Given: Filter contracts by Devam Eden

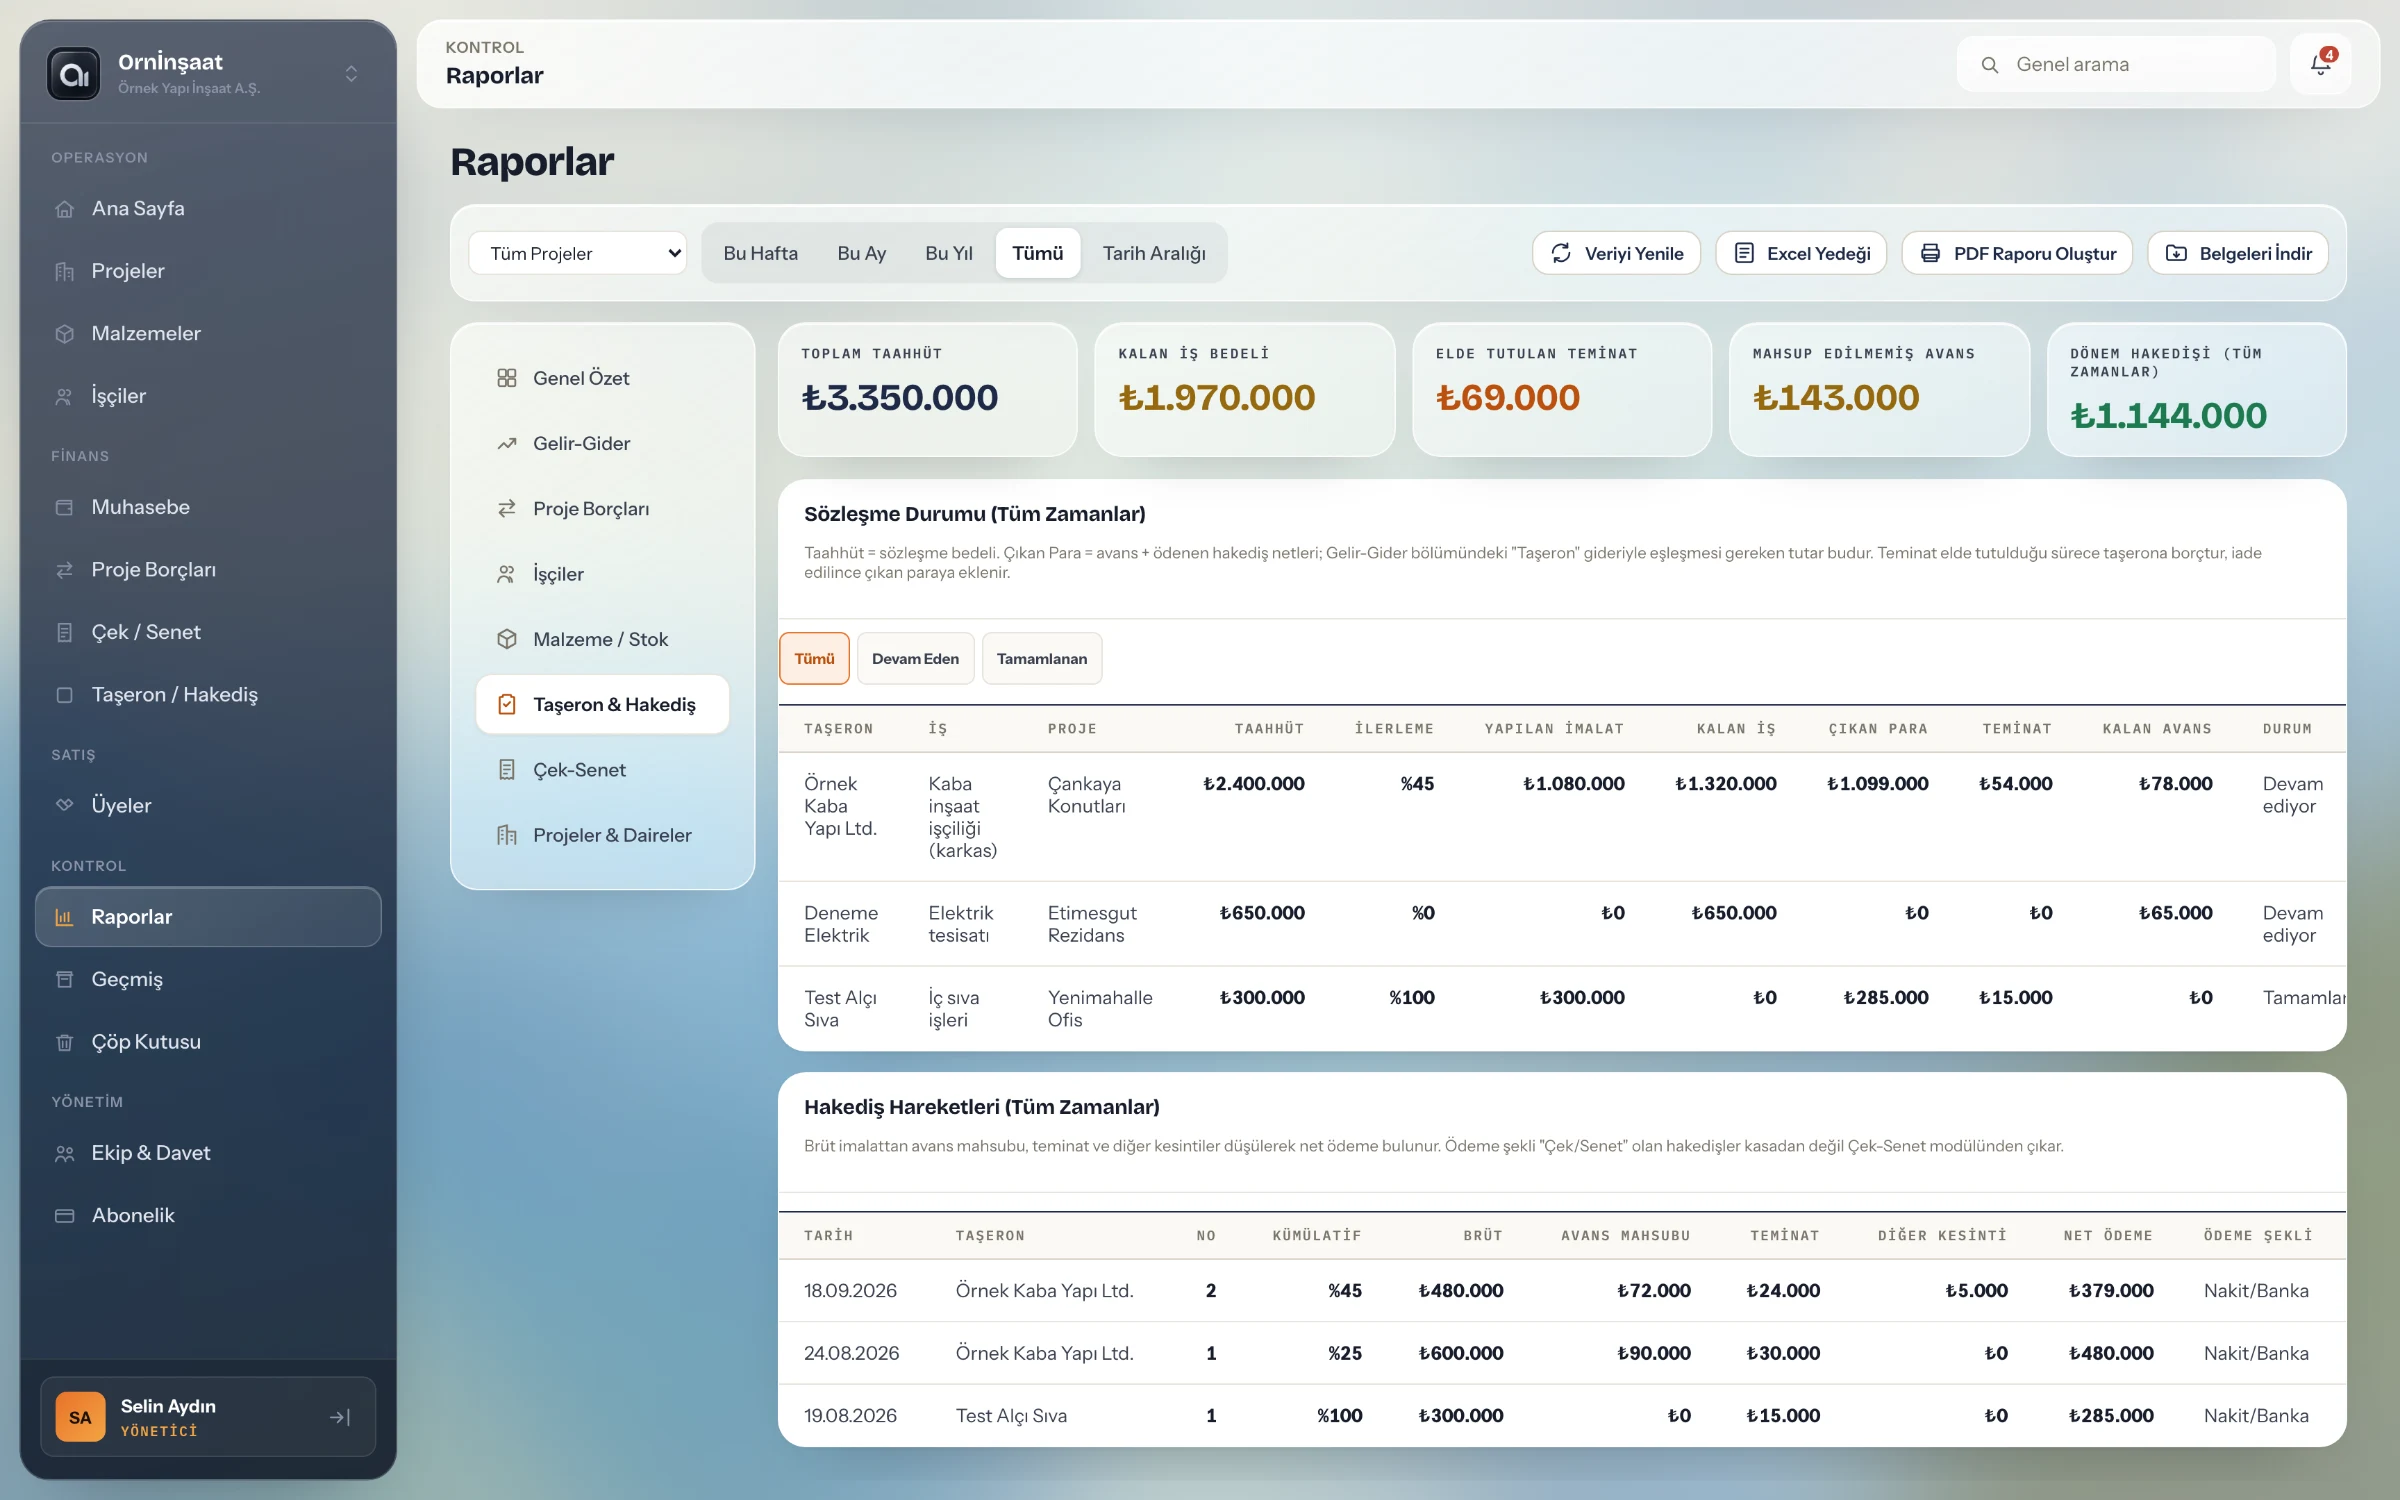Looking at the screenshot, I should 915,658.
